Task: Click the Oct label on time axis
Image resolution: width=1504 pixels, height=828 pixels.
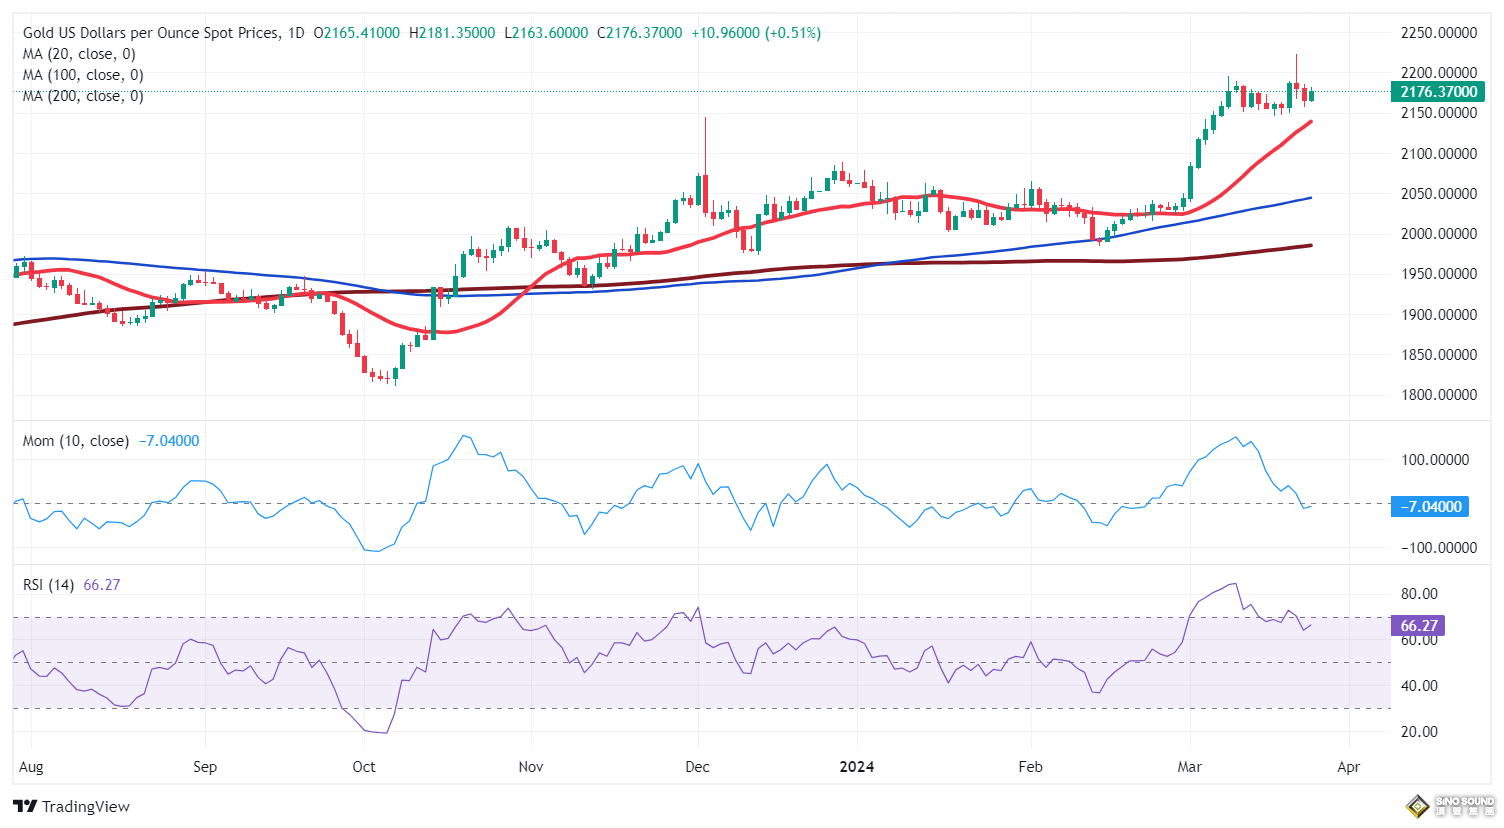Action: tap(364, 767)
